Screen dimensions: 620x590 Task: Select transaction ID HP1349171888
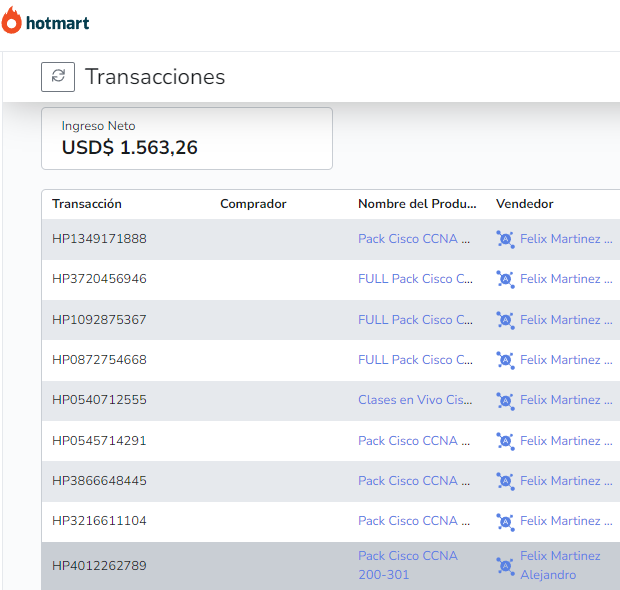point(99,239)
